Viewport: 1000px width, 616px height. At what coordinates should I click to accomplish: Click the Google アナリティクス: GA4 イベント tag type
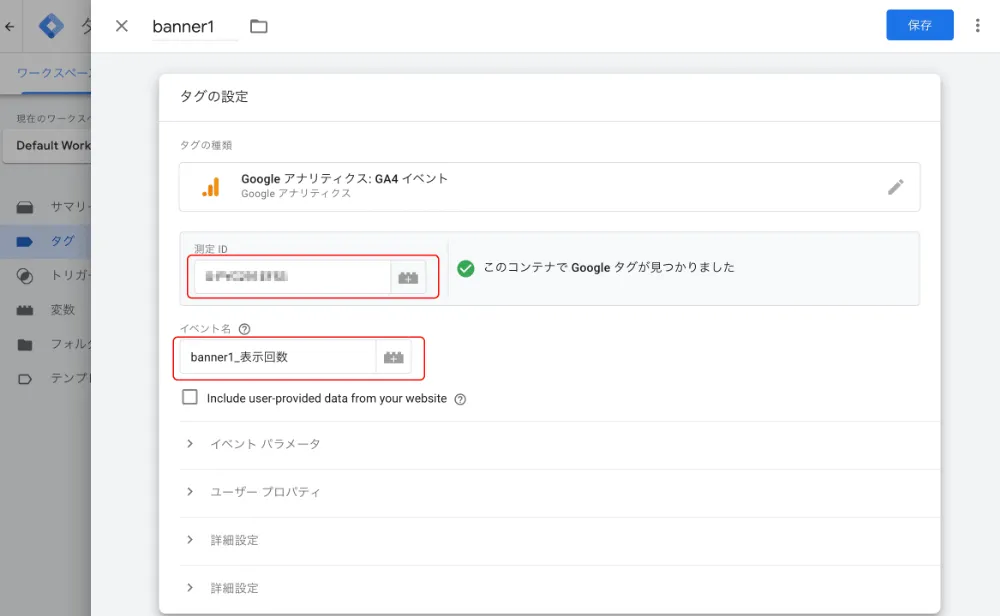549,187
